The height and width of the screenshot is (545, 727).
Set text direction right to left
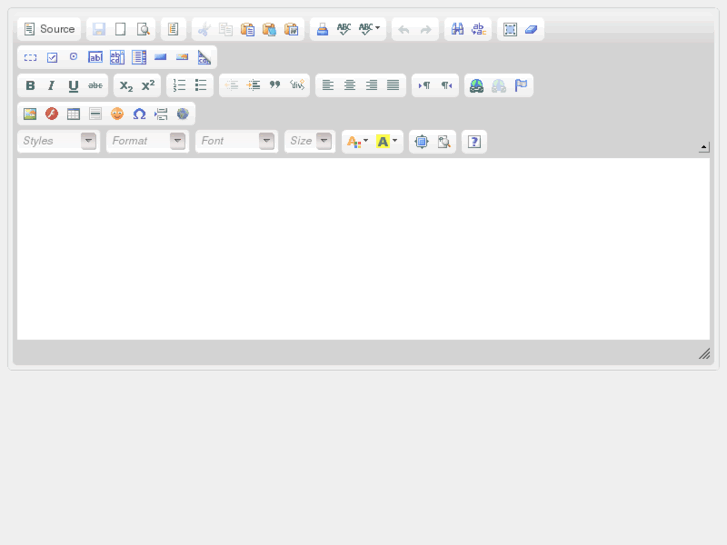click(x=446, y=86)
